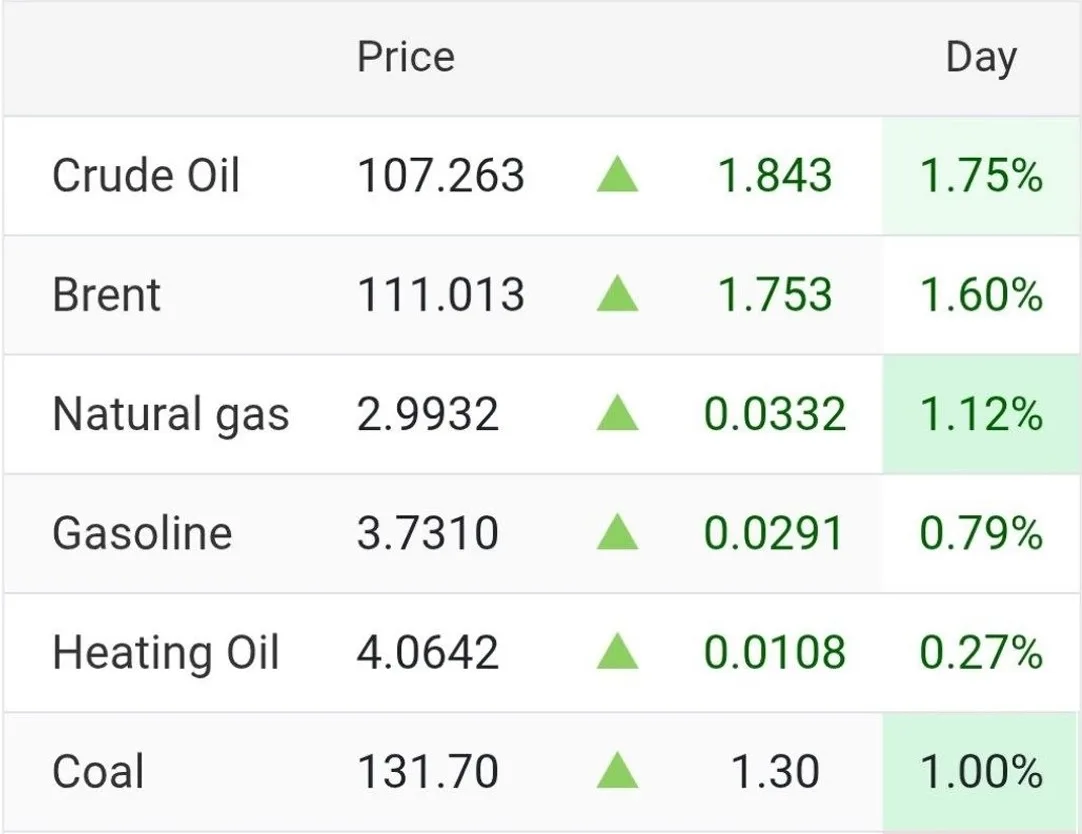Select the Natural gas row label
Screen dimensions: 1082x834
170,415
